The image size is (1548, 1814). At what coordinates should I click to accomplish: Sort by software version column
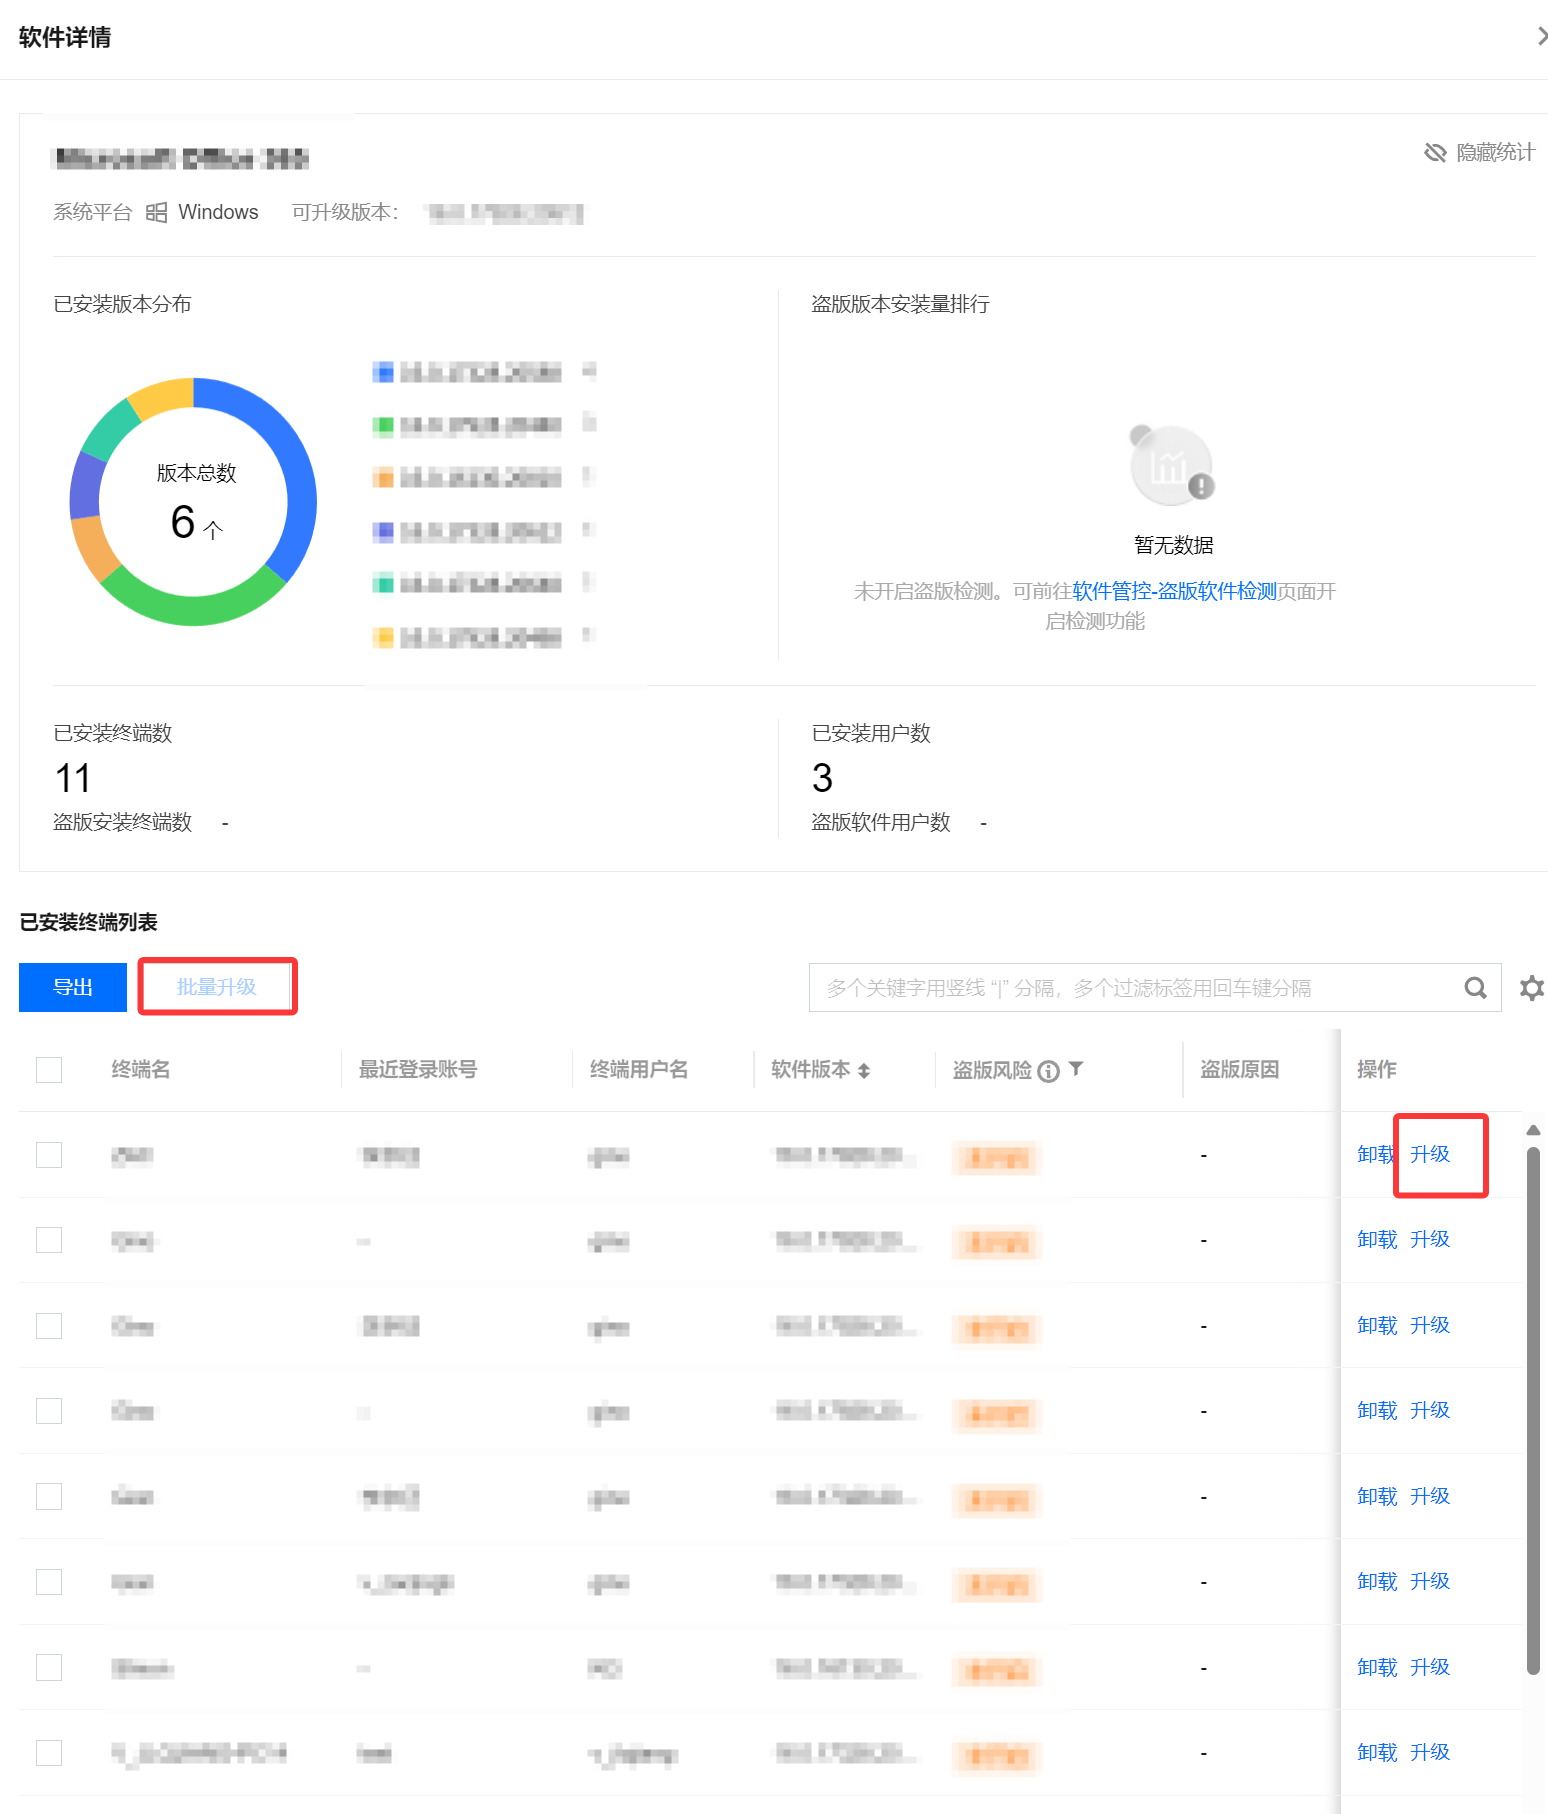(x=864, y=1071)
